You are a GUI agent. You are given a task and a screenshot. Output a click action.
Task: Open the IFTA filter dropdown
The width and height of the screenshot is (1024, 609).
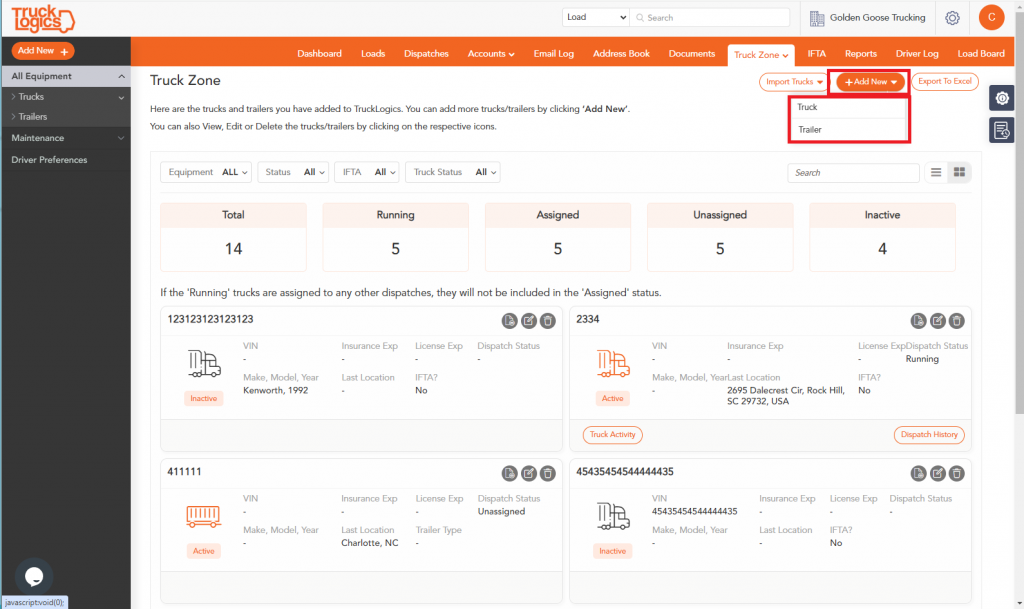tap(367, 172)
